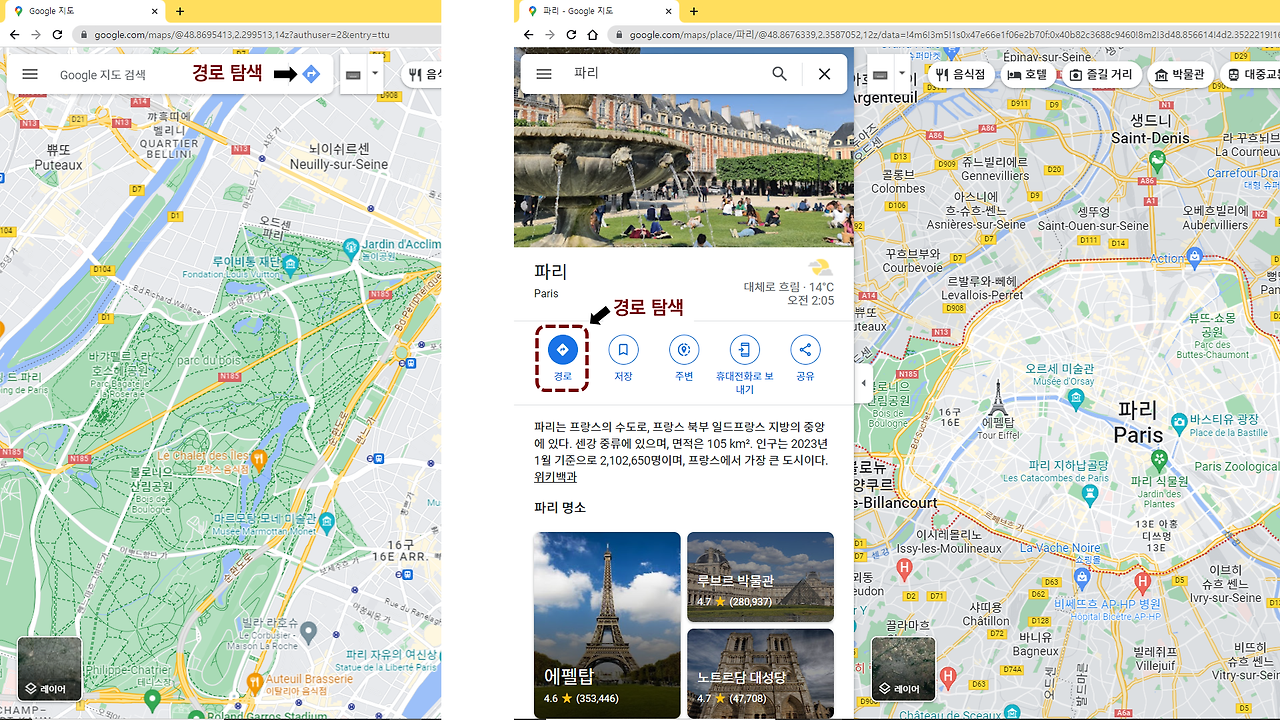This screenshot has height=720, width=1280.
Task: Open the 에펠탑 attraction card
Action: point(607,625)
